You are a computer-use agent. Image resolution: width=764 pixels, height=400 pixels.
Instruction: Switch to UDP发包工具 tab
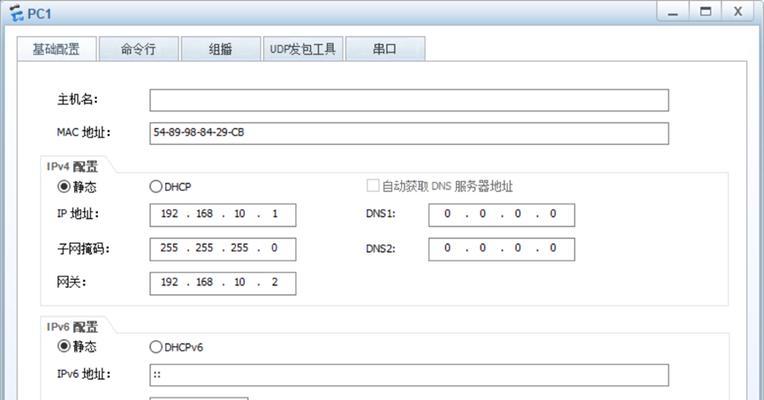303,49
